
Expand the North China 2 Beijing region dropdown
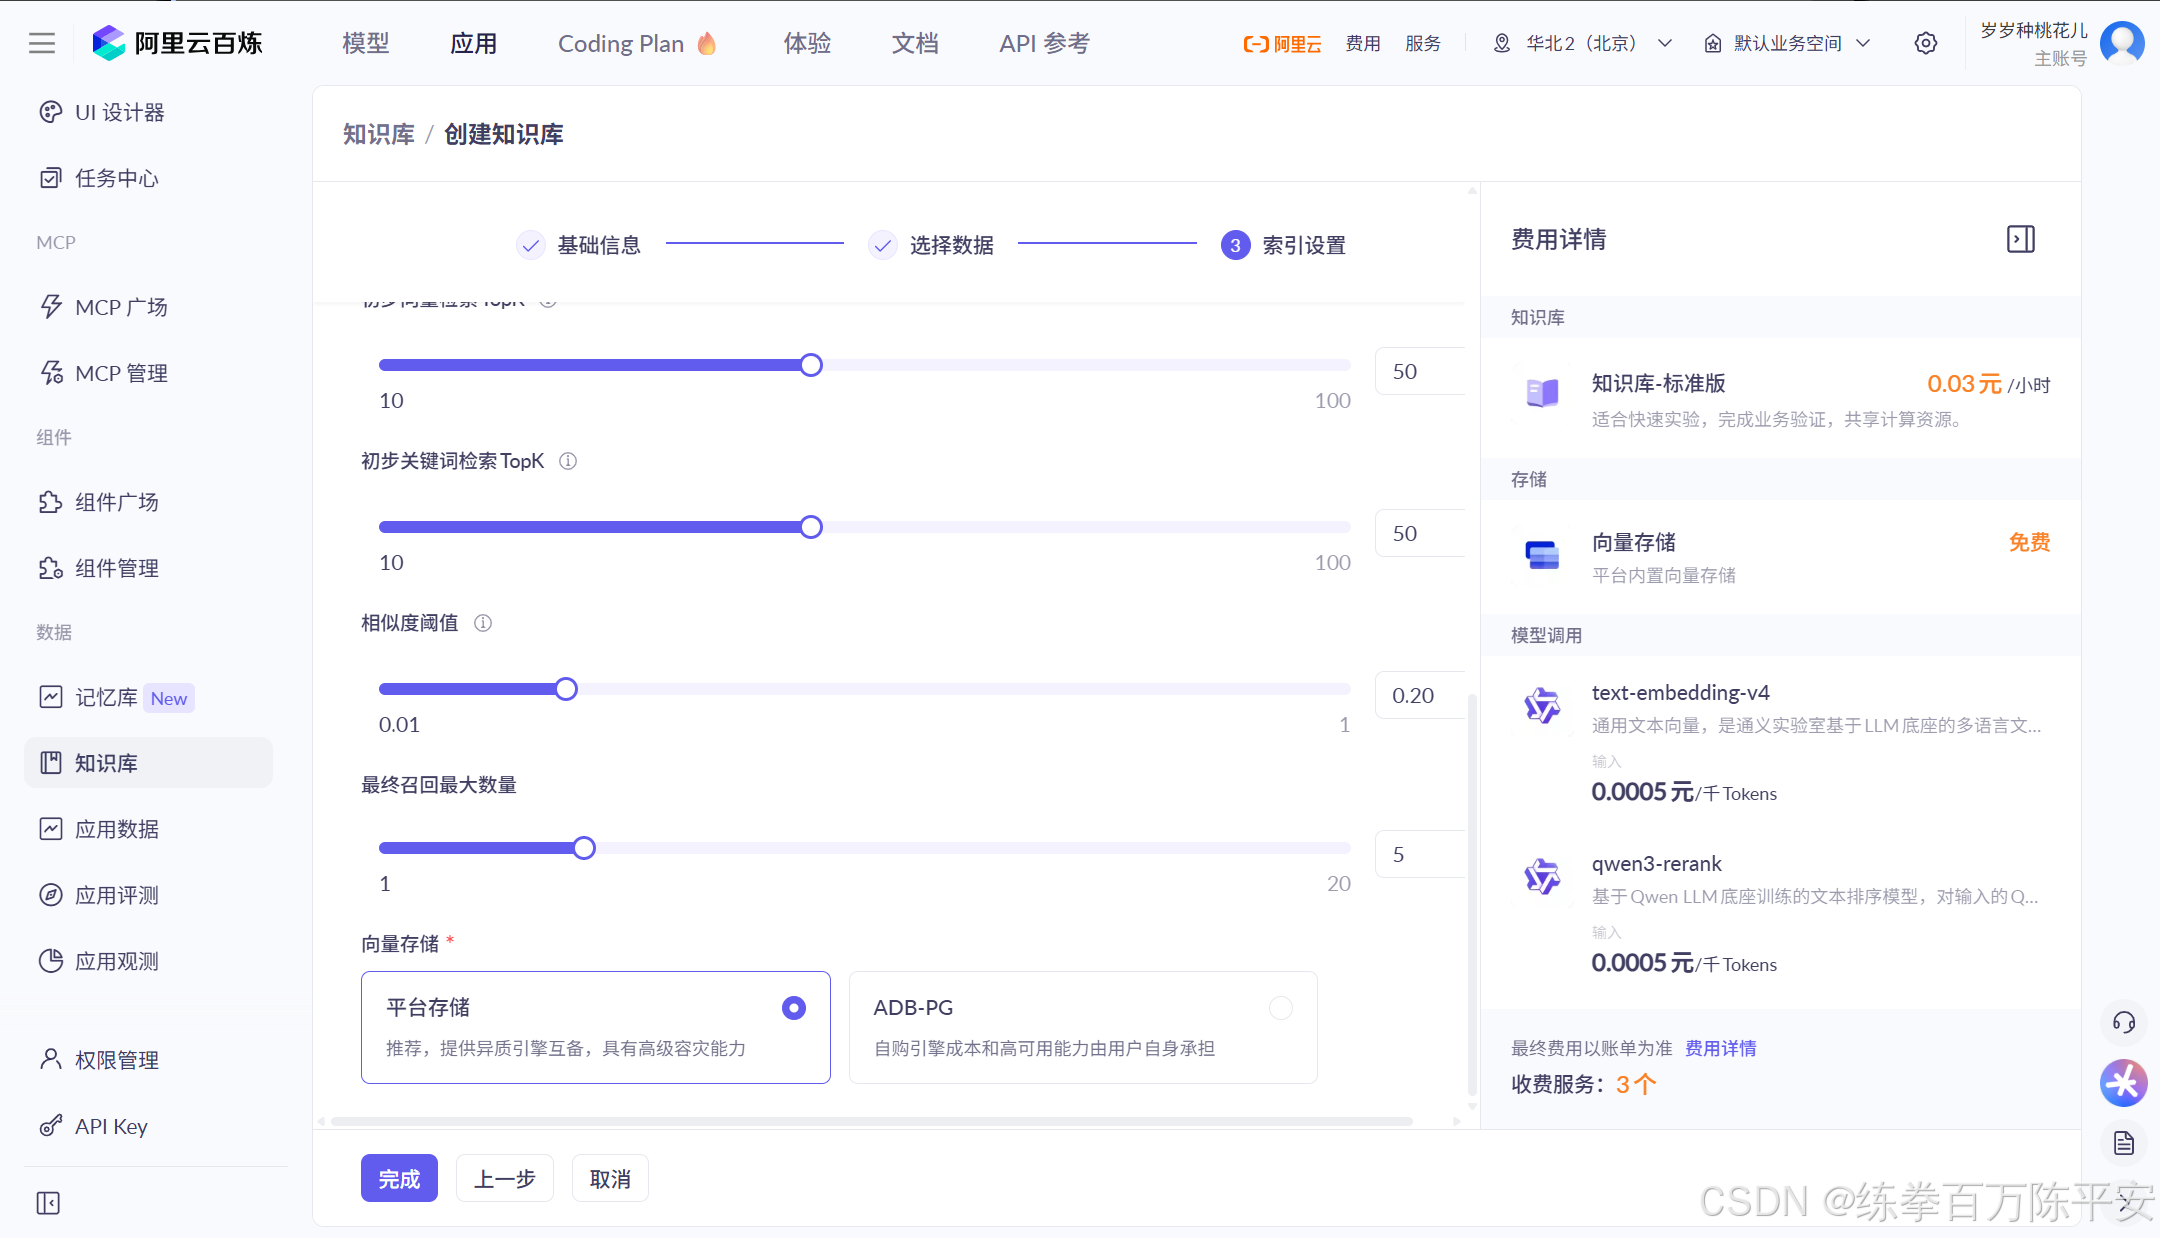click(1582, 43)
